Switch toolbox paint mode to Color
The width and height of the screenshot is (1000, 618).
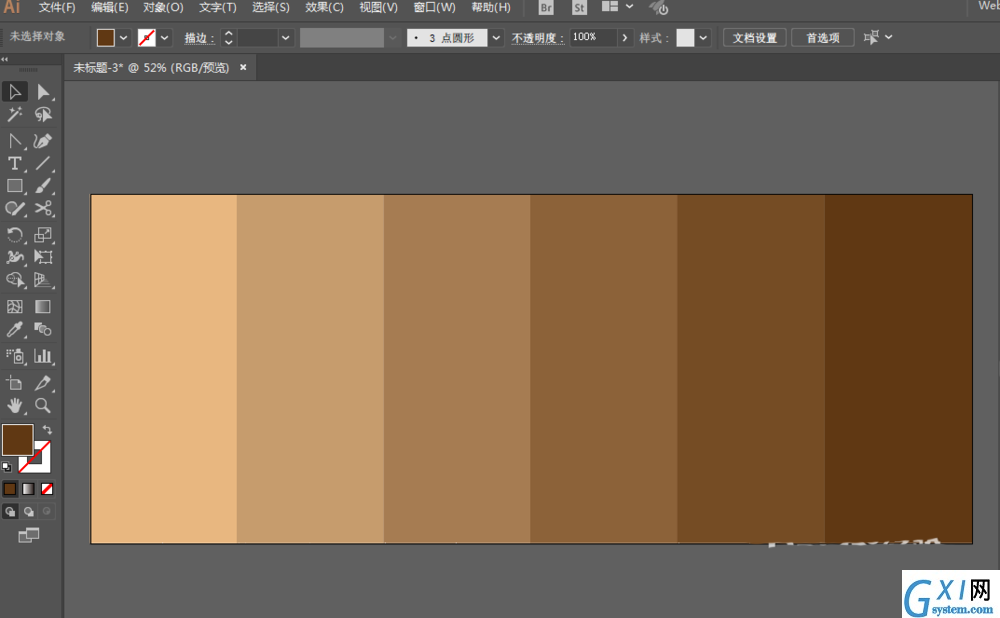tap(10, 489)
